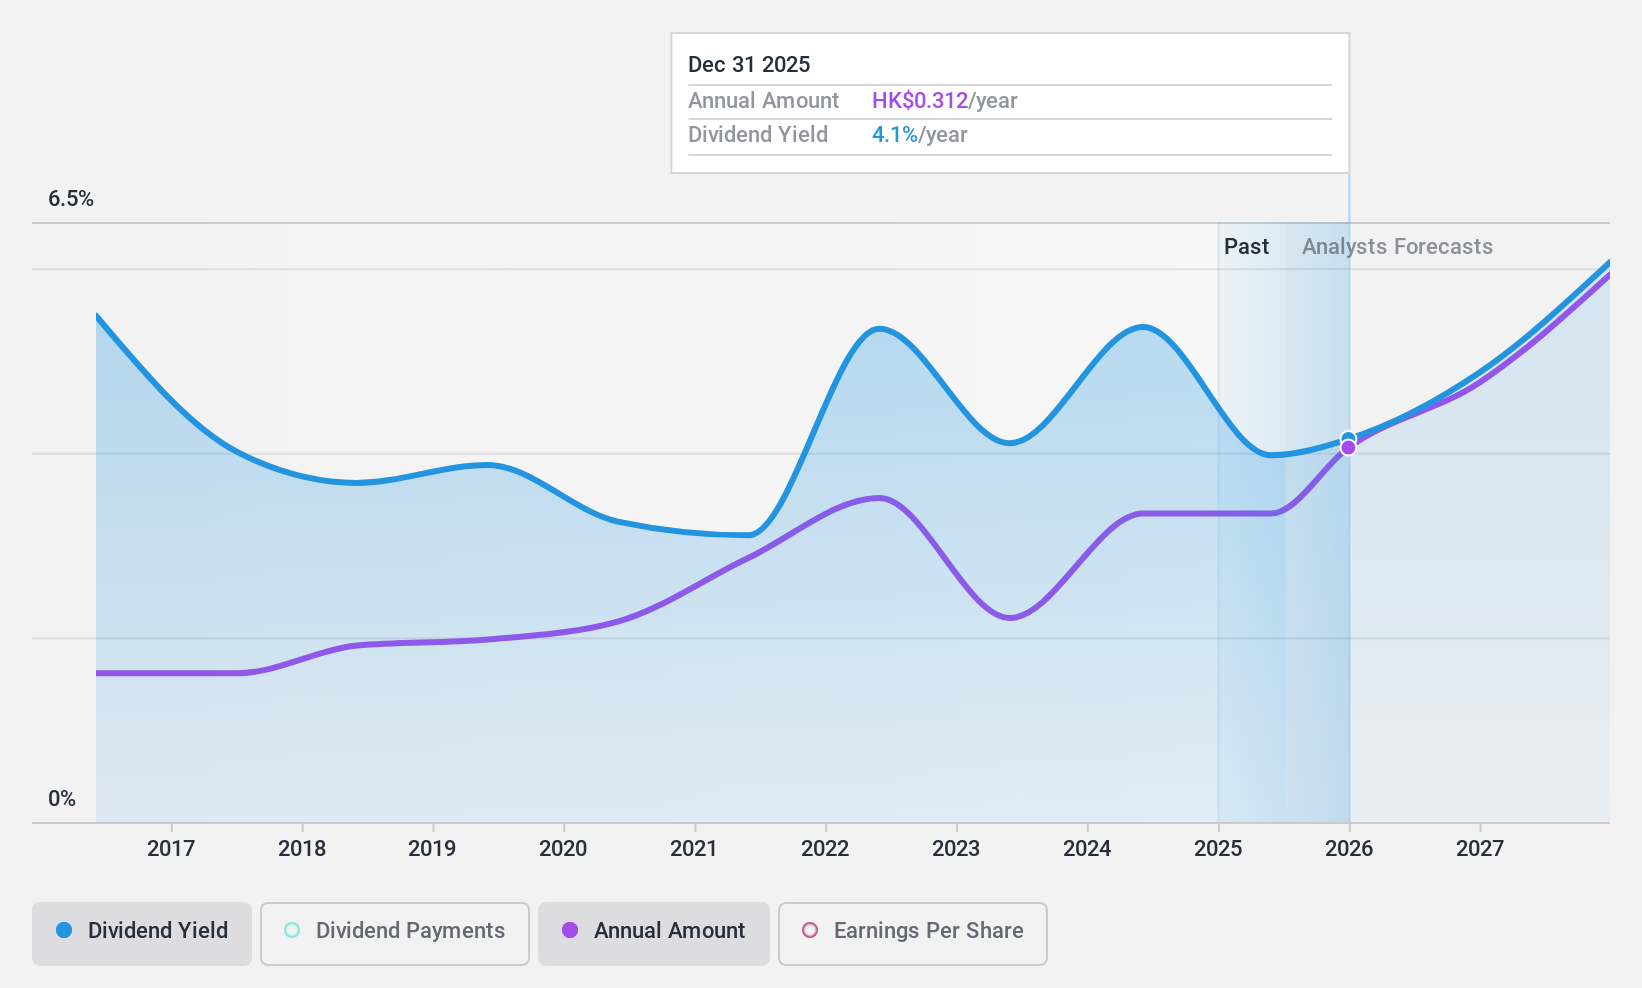Click the 2026 axis label
This screenshot has width=1642, height=988.
pyautogui.click(x=1349, y=849)
